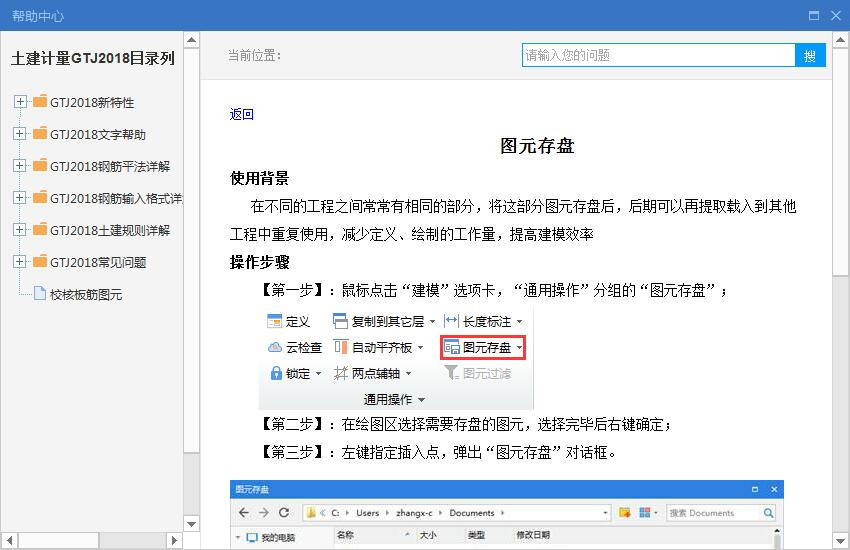Select the GTJ2018常见问题 tree label
Viewport: 850px width, 550px height.
coord(98,262)
